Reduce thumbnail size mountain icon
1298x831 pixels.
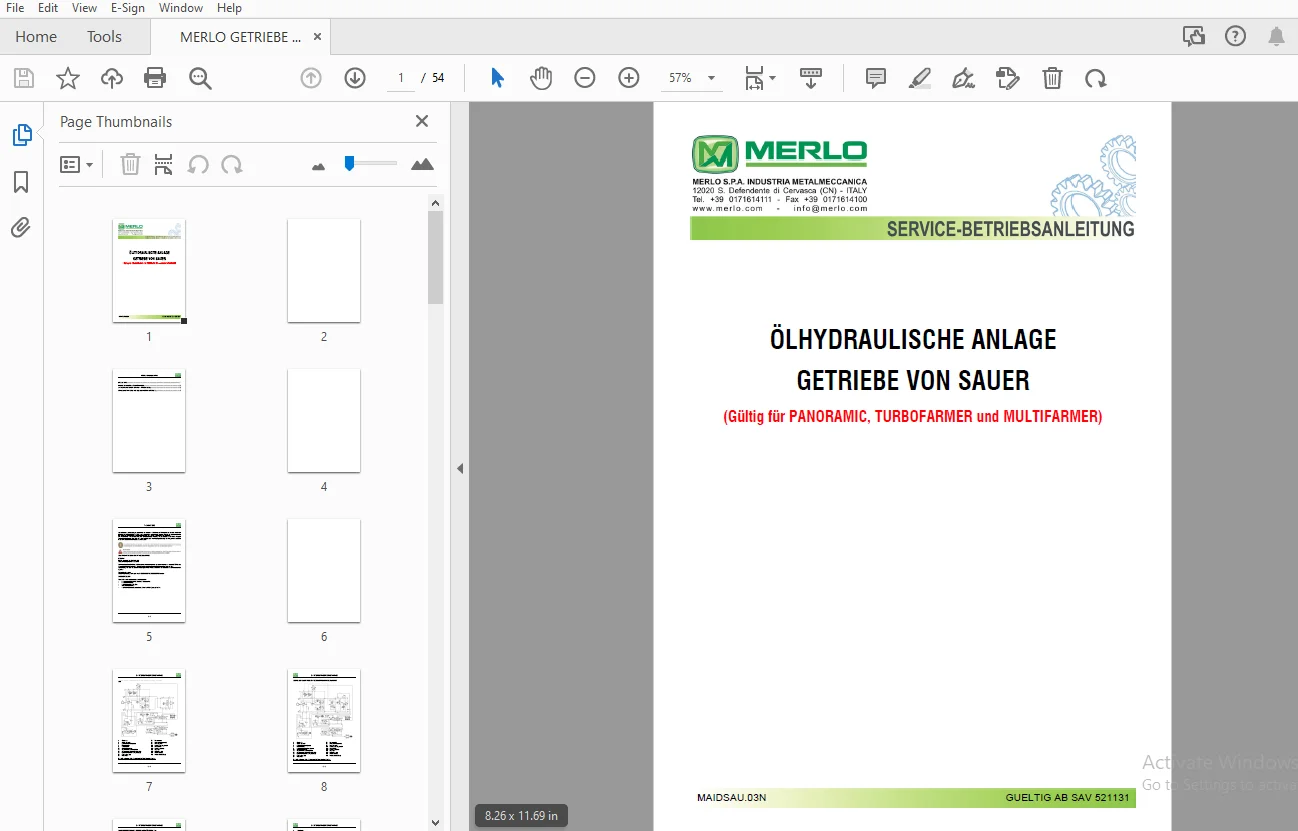tap(319, 166)
